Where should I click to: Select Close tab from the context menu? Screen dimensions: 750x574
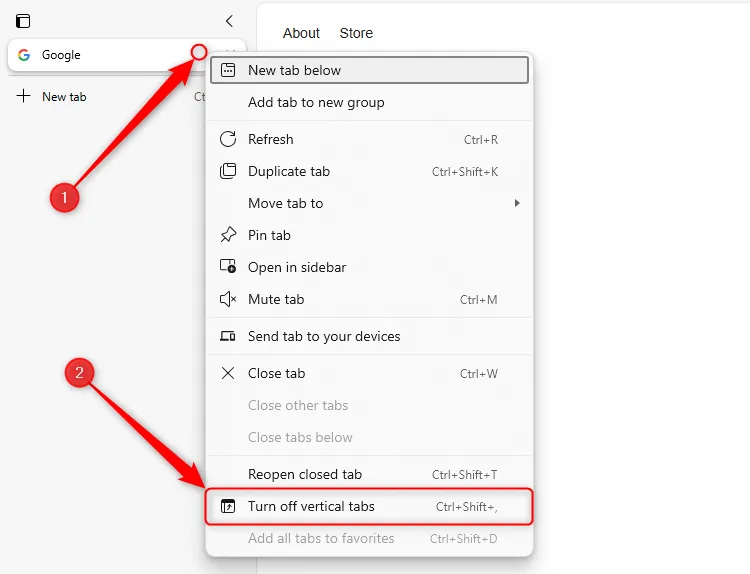click(277, 373)
